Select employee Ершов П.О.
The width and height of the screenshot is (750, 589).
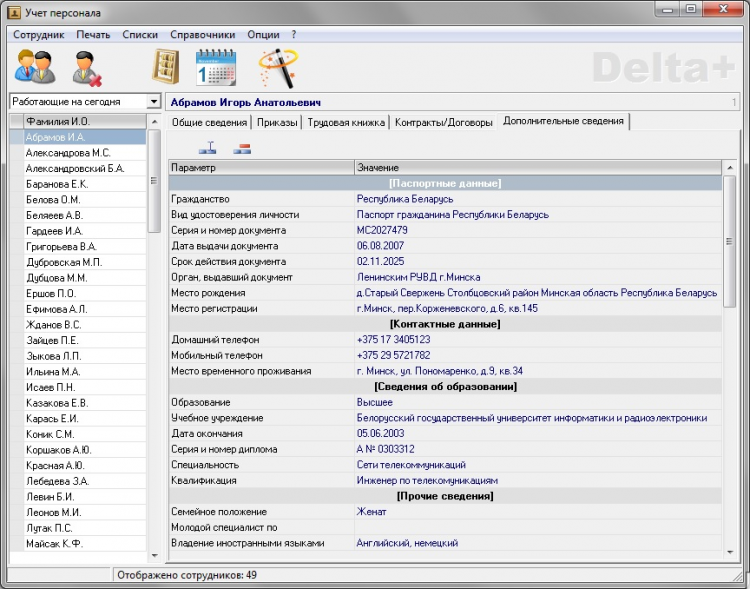(85, 293)
